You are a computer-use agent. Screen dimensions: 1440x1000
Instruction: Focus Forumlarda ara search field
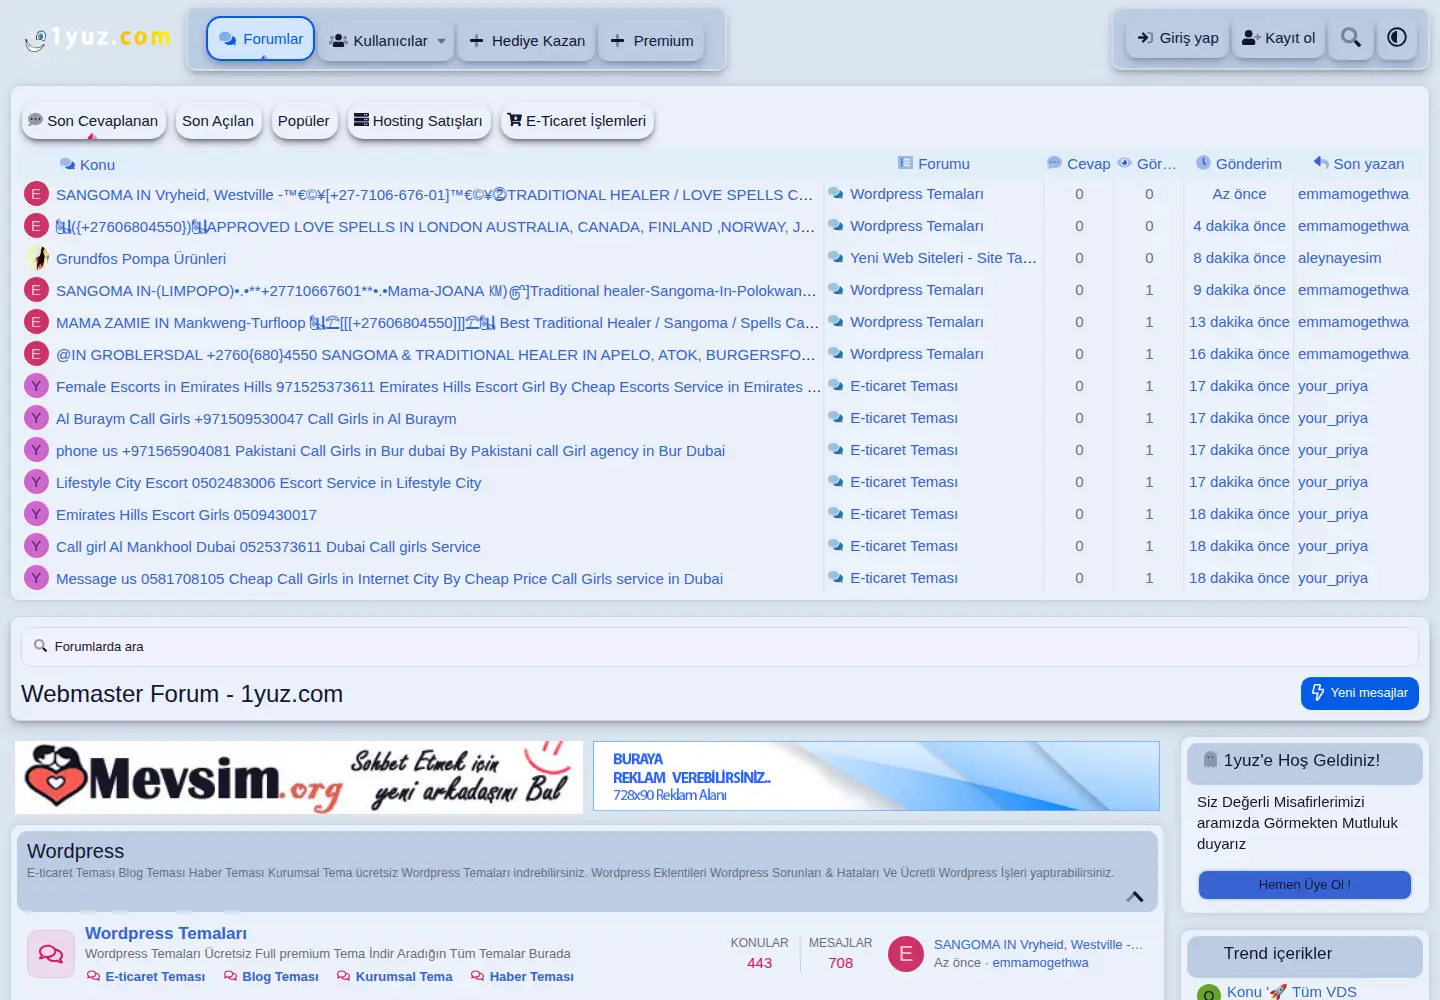pos(720,647)
